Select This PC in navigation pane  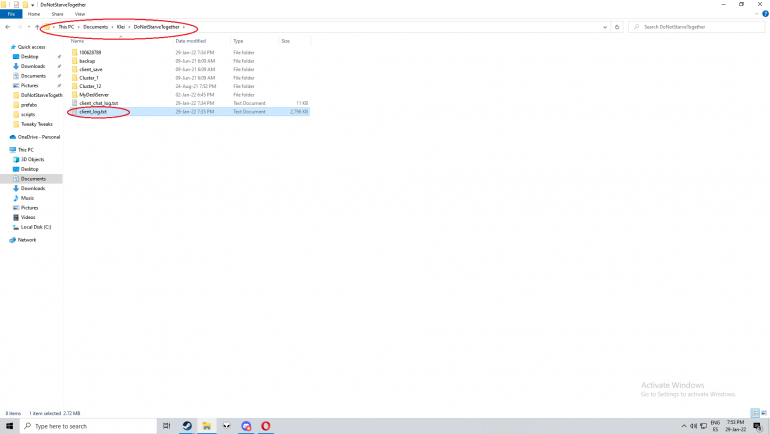[x=26, y=150]
